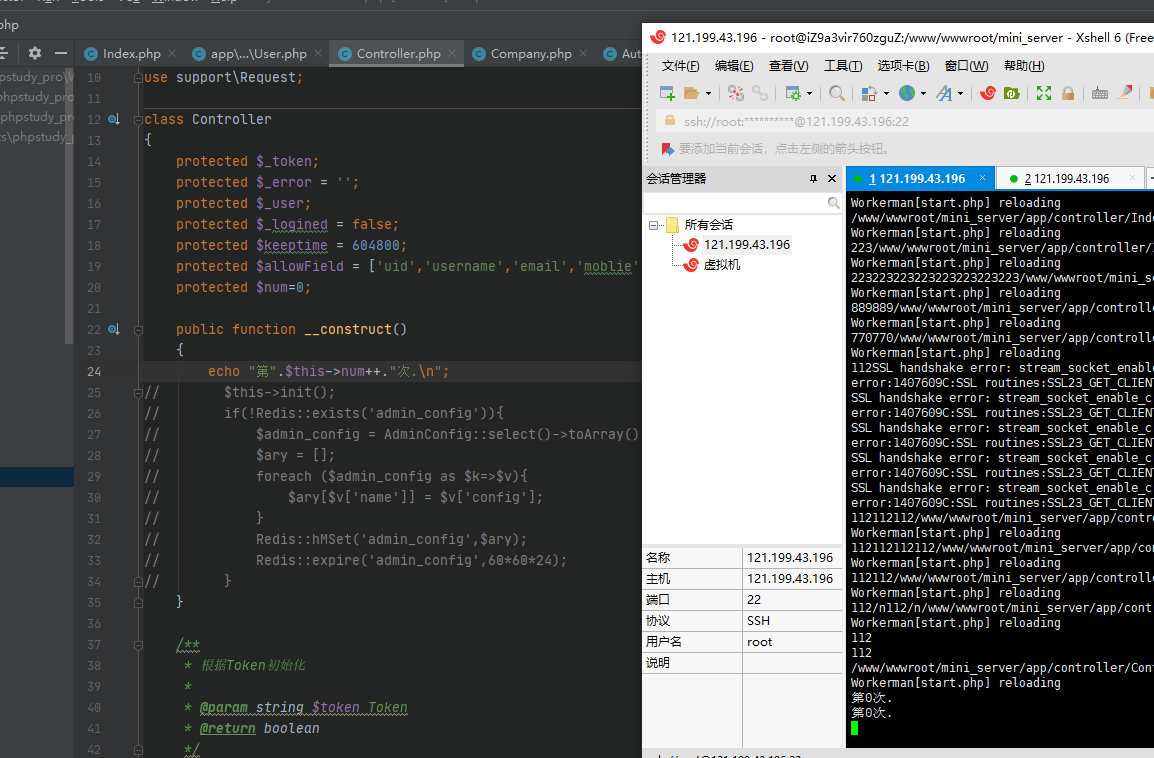The width and height of the screenshot is (1154, 758).
Task: Open dropdown arrow next to Open folder icon
Action: pos(708,93)
